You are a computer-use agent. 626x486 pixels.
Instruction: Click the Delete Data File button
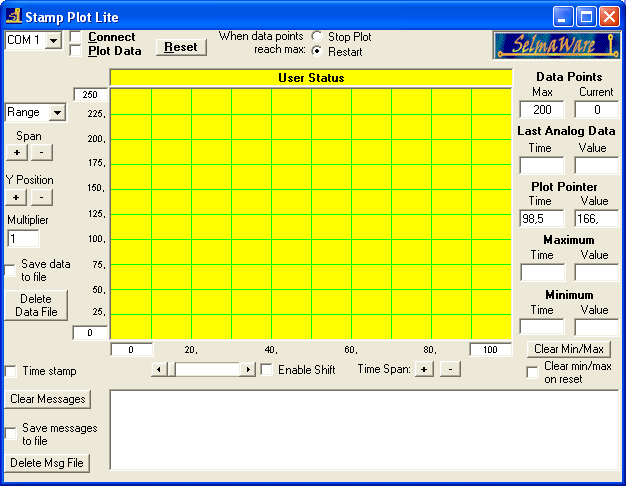point(36,305)
